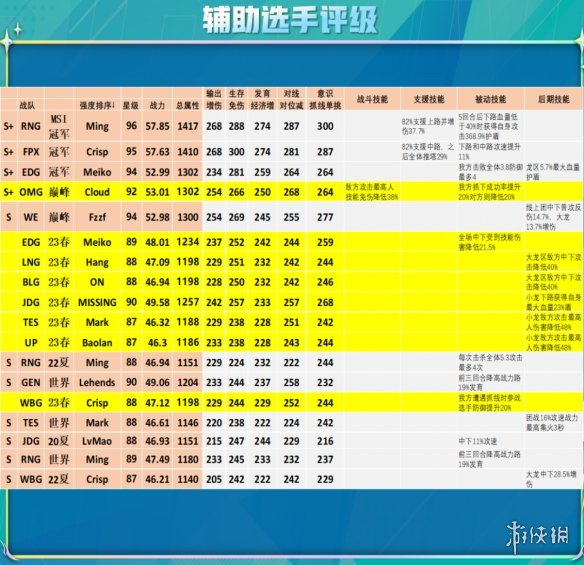Select Crisp in the FPX 冠军 row

pyautogui.click(x=97, y=152)
